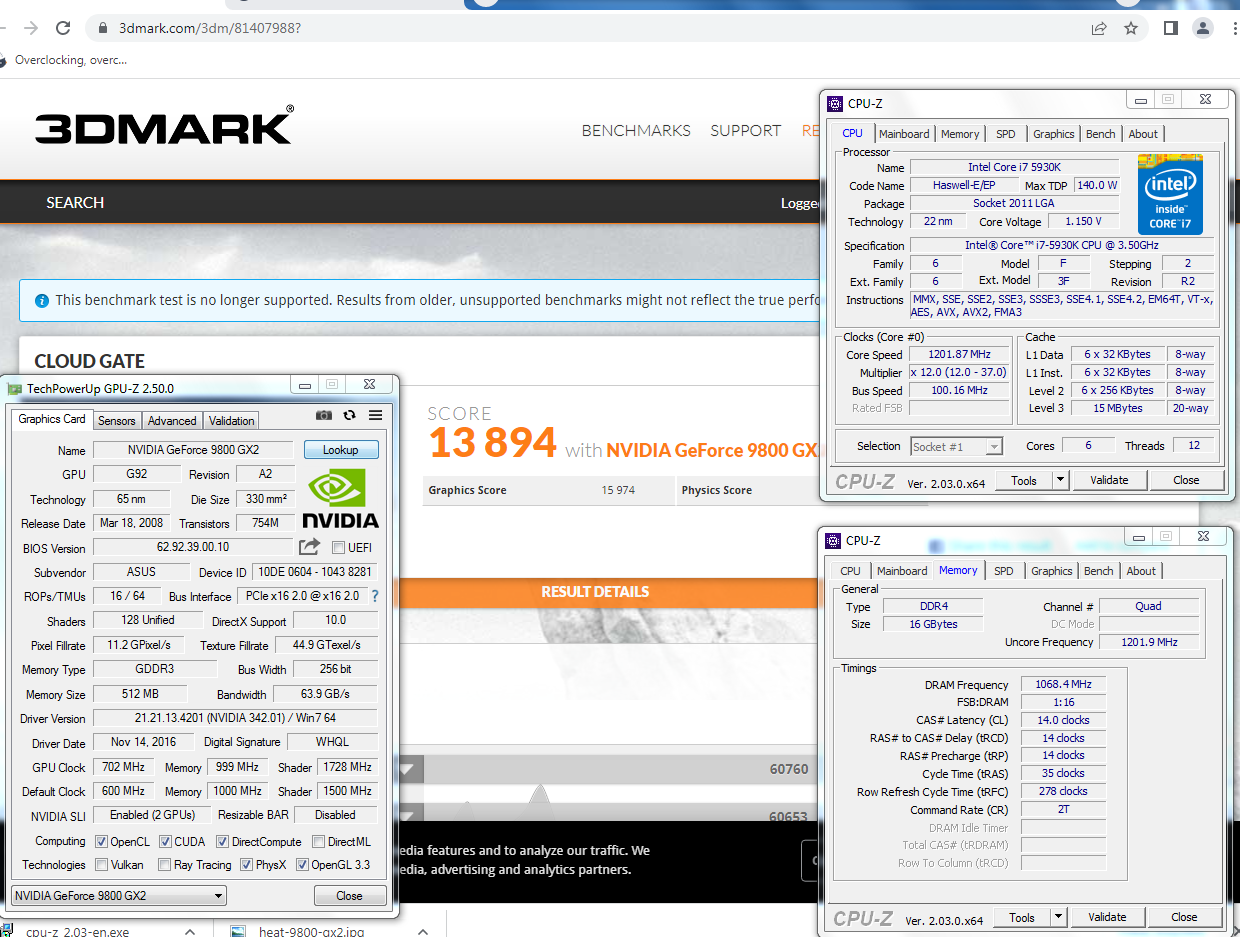Open SPD tab in upper CPU-Z
This screenshot has width=1240, height=937.
pyautogui.click(x=1005, y=134)
